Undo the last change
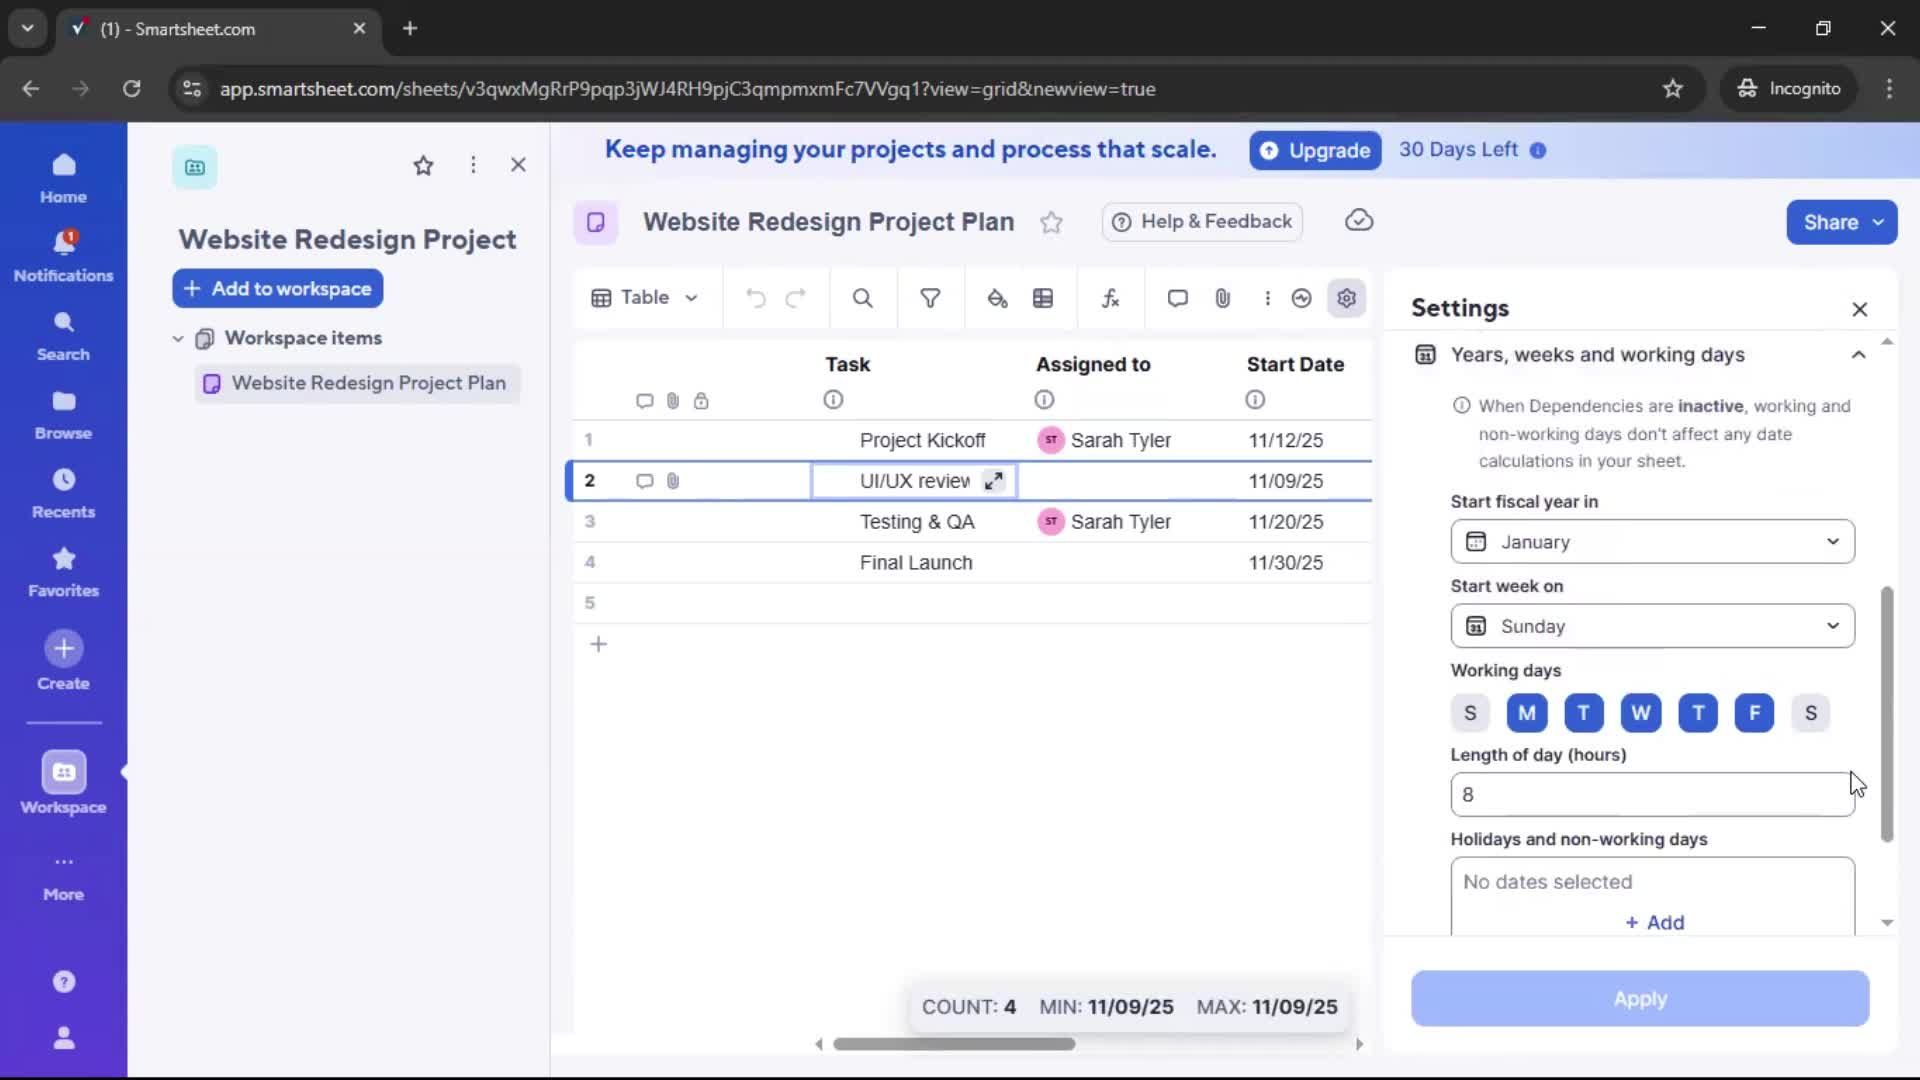1920x1080 pixels. [755, 298]
